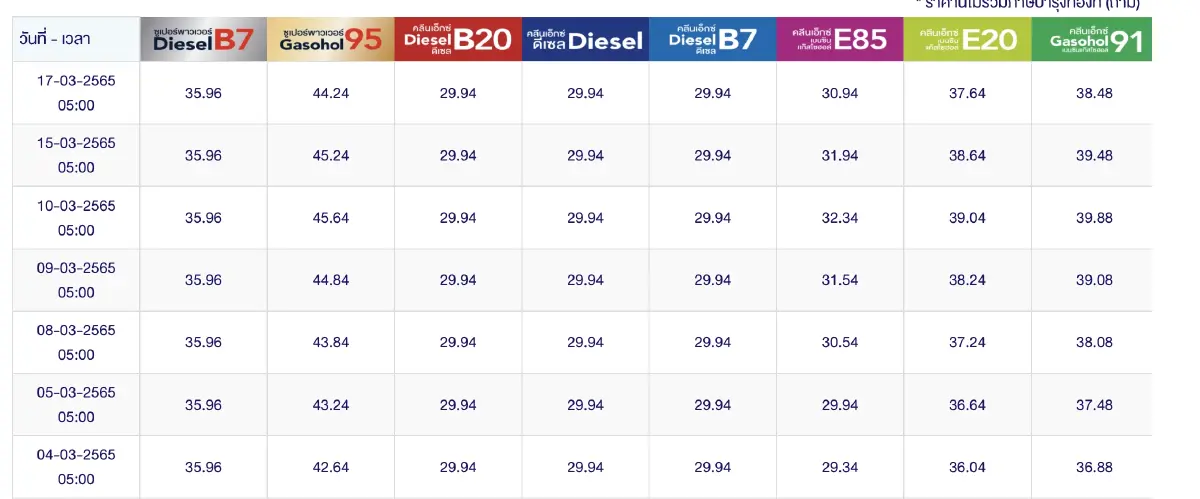Click the Super Power Gasohol 95 header logo
The image size is (1200, 499).
tap(331, 39)
